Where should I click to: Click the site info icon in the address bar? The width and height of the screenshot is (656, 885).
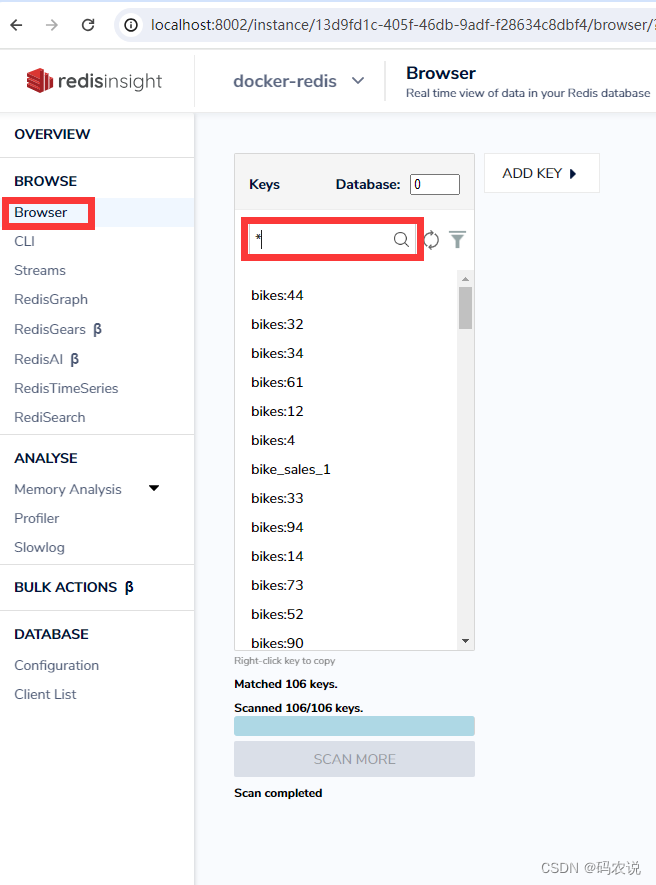[131, 25]
